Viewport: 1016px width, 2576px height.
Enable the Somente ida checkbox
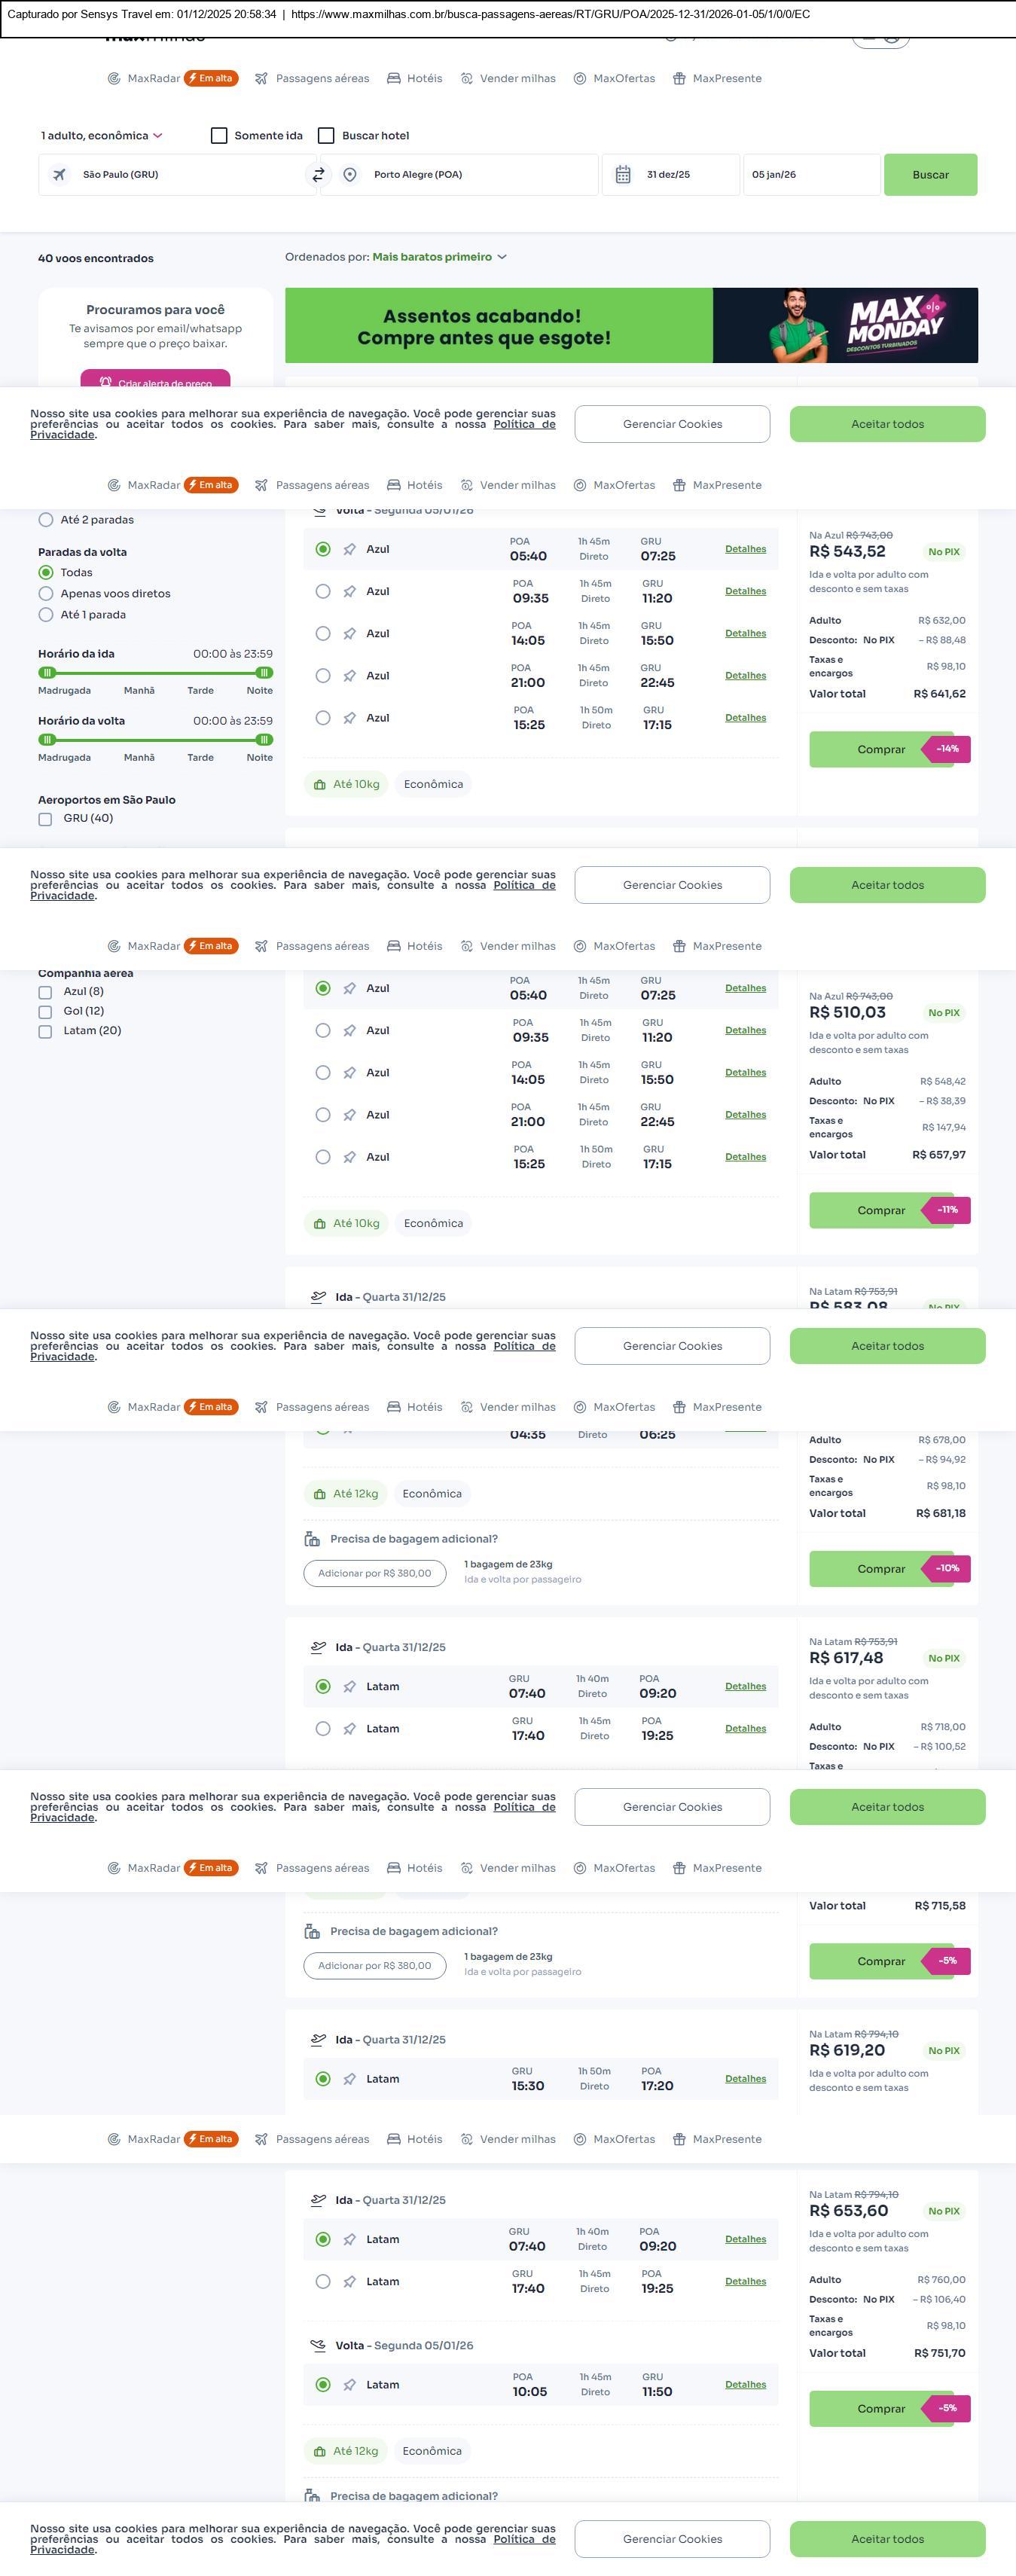pos(219,136)
